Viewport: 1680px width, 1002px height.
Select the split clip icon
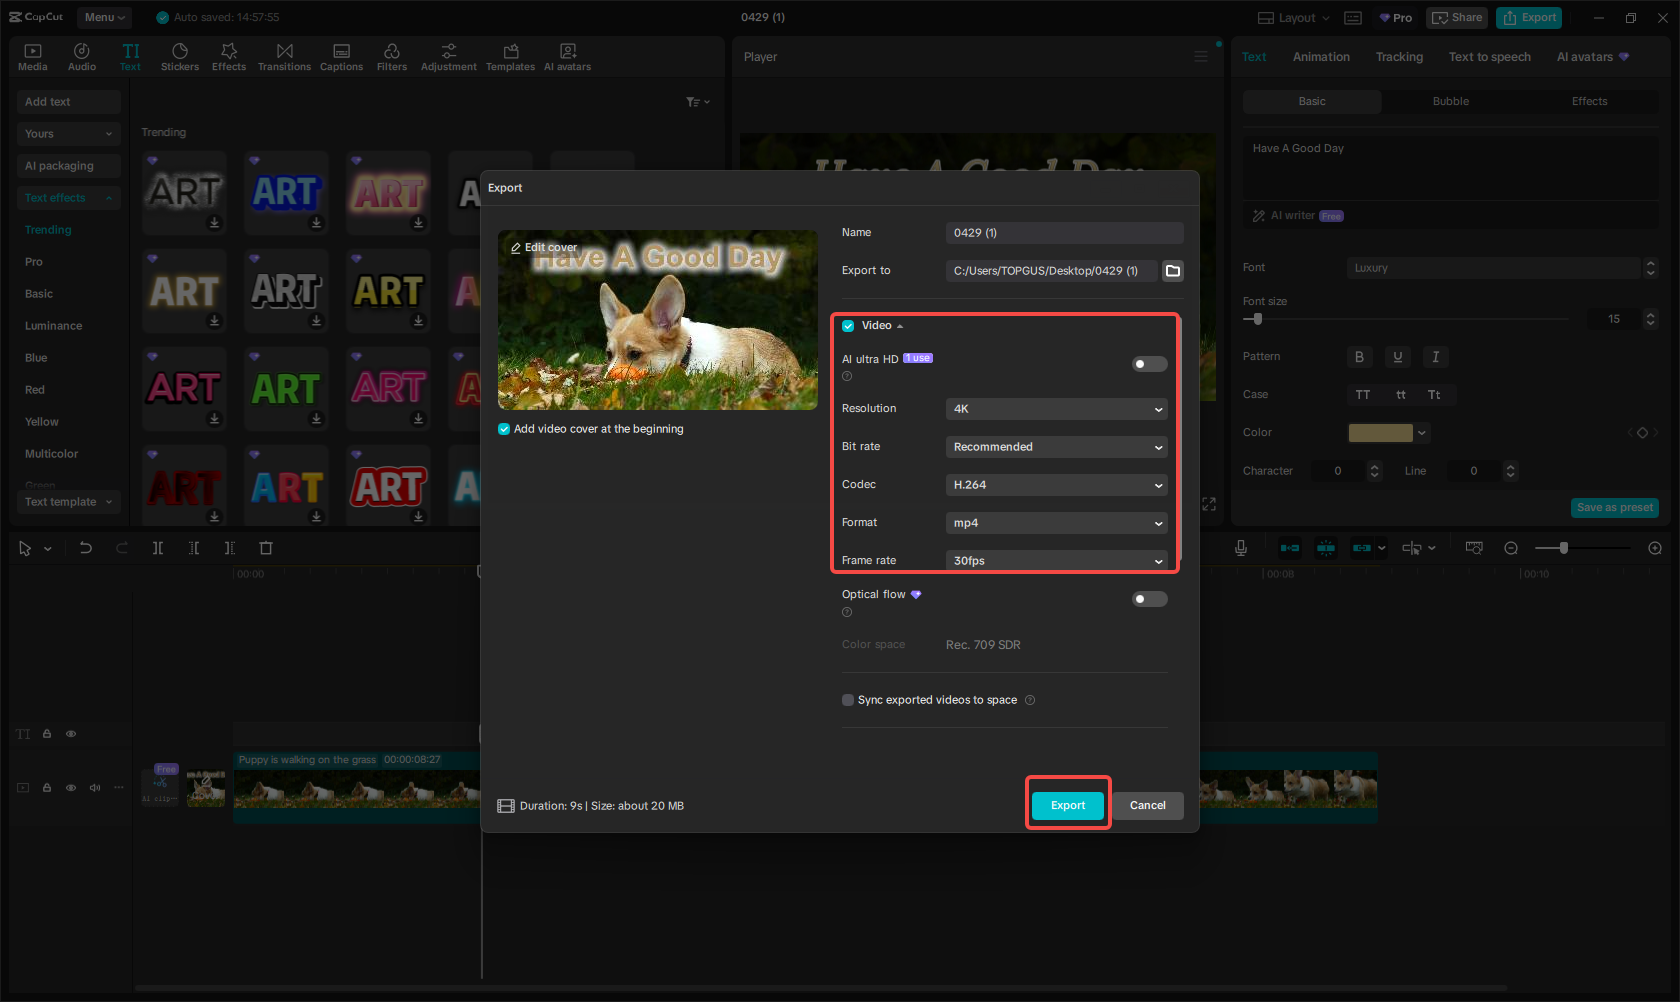pos(157,547)
